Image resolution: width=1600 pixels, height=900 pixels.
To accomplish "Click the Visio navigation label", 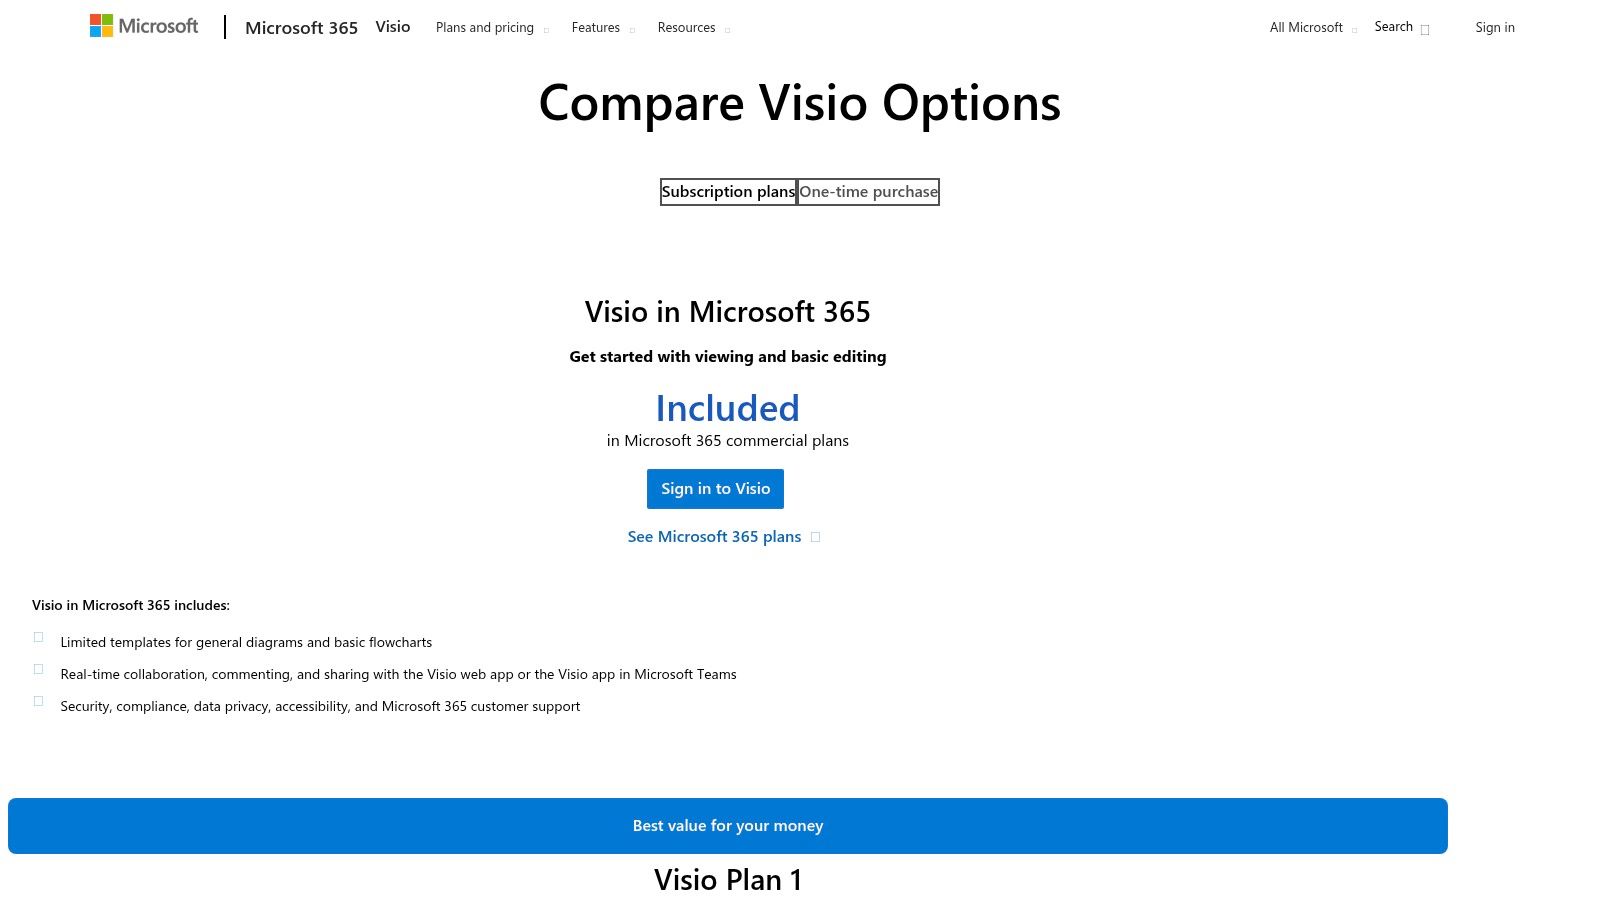I will 392,26.
